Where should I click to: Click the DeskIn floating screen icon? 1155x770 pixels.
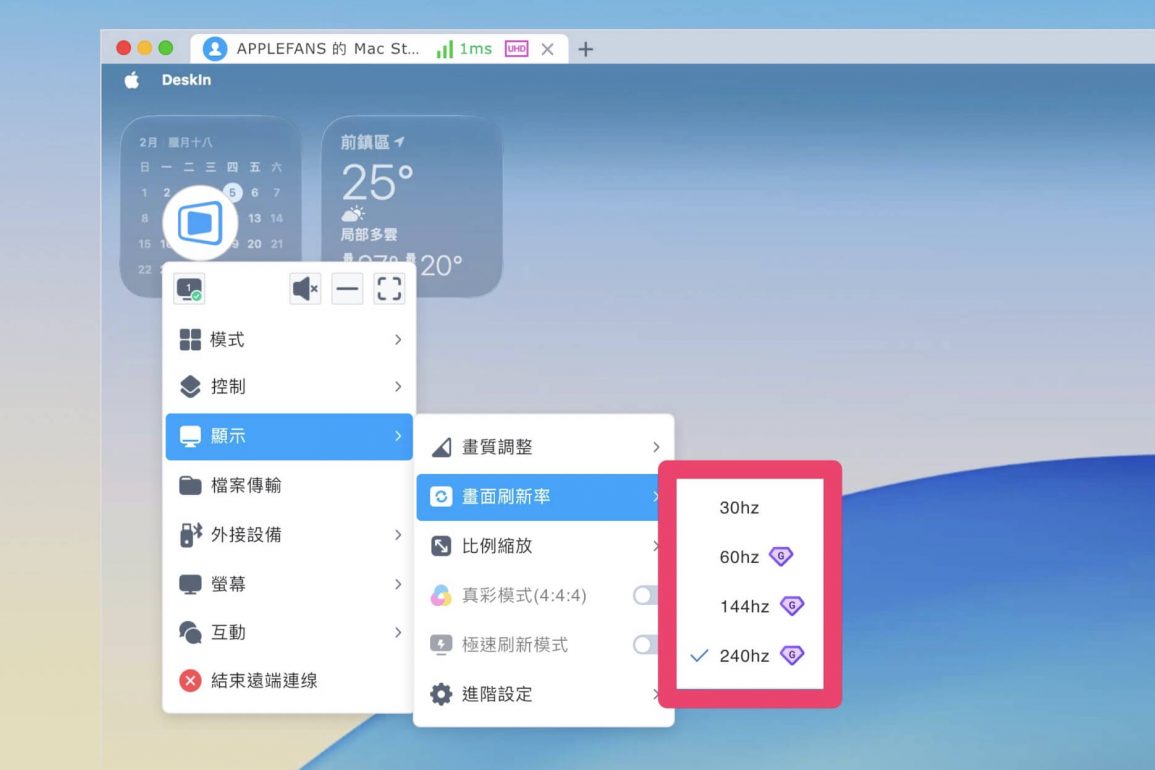pos(200,222)
